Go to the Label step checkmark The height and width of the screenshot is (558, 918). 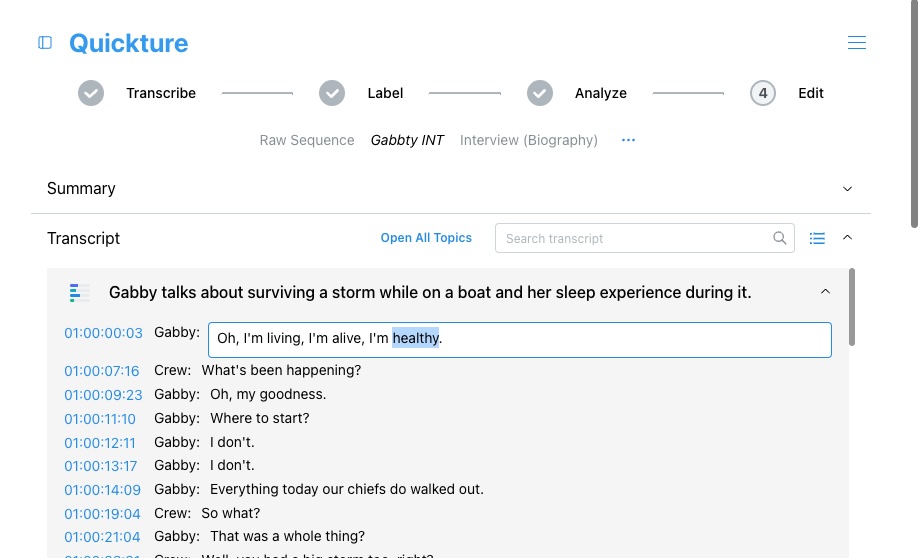click(332, 93)
